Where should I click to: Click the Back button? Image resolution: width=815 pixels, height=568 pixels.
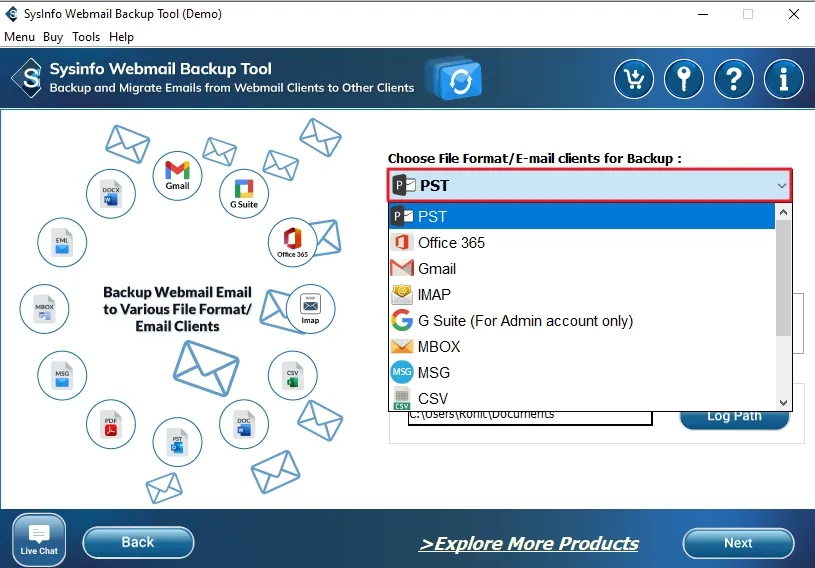[138, 542]
